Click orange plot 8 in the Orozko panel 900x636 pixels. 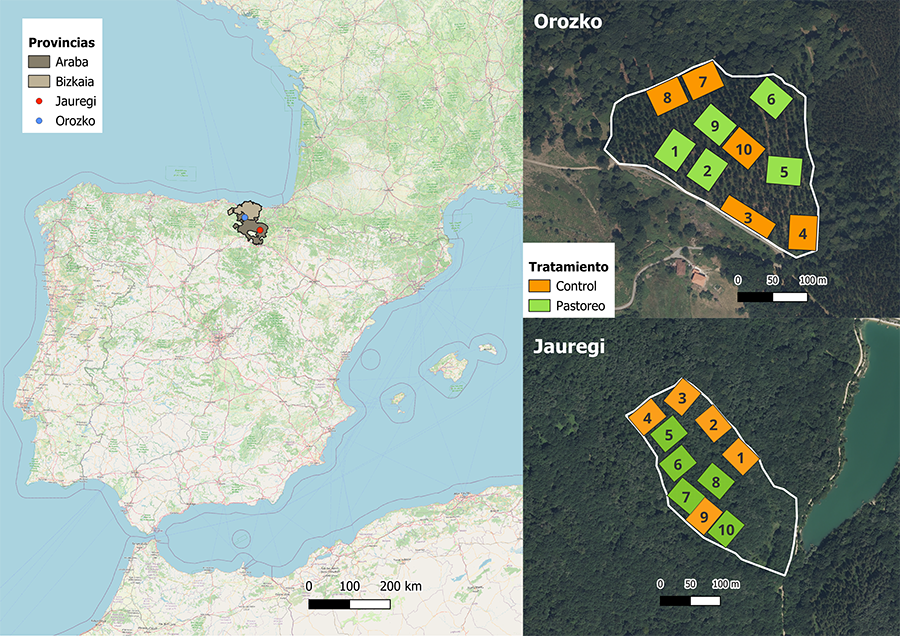(x=667, y=96)
